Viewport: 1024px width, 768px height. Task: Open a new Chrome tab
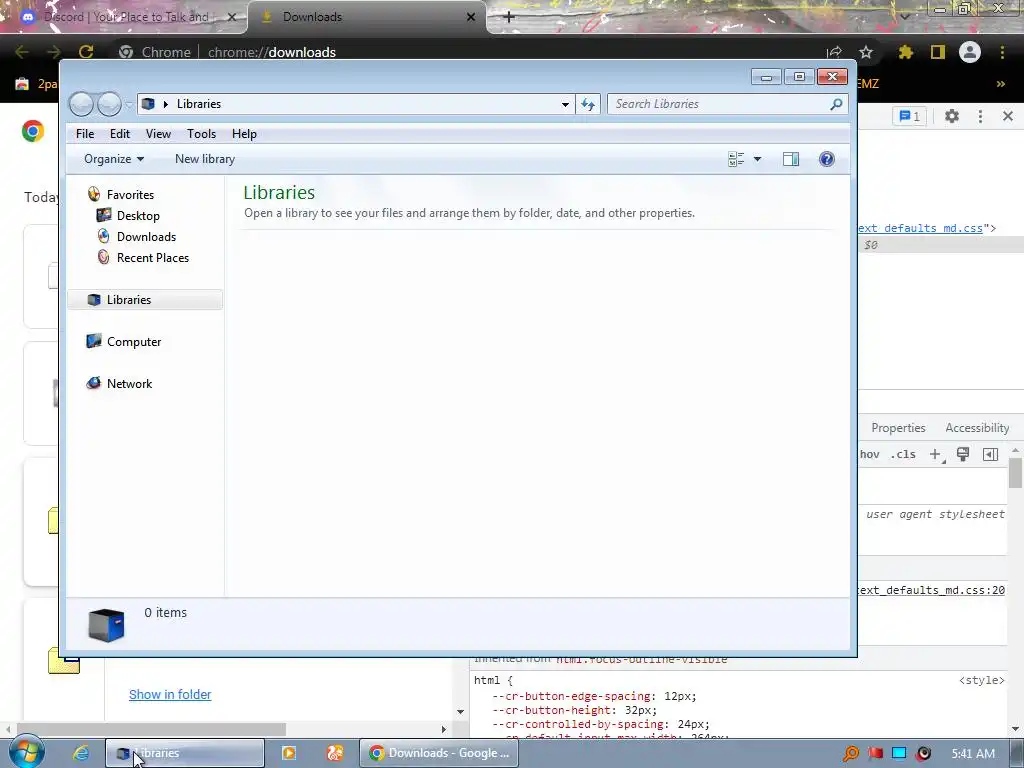[509, 17]
